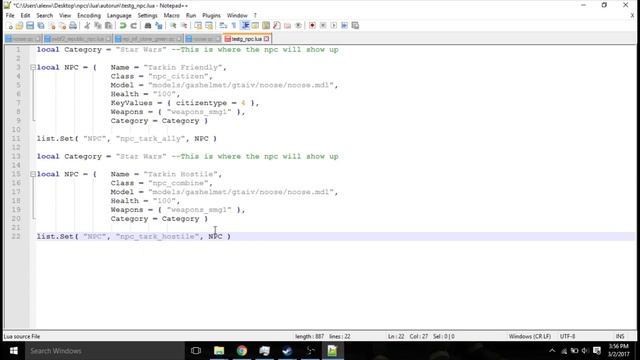Open the View menu
This screenshot has height=360, width=640.
tap(65, 16)
